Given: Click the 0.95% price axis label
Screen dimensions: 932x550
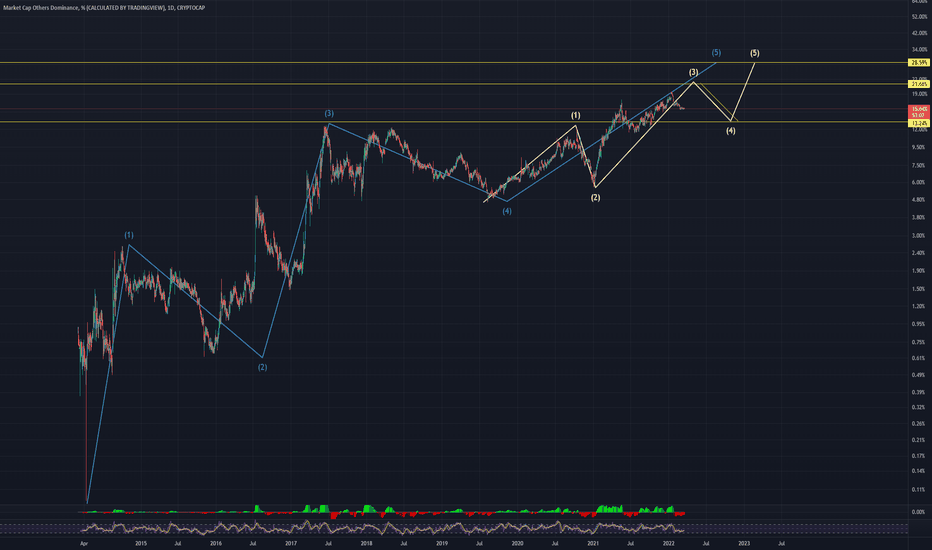Looking at the screenshot, I should [x=919, y=325].
